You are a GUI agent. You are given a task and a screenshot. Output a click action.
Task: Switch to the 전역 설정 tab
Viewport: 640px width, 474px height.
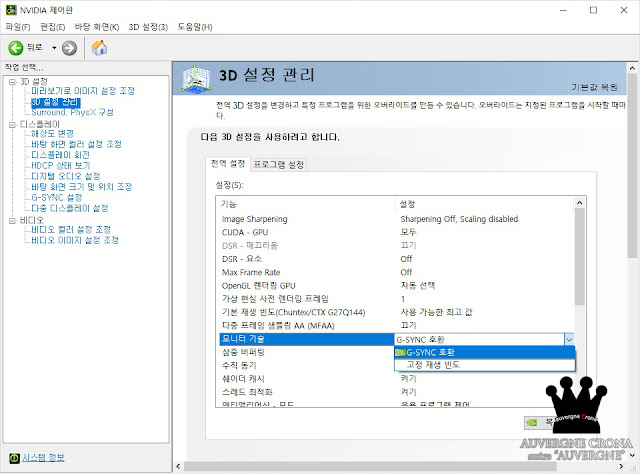[227, 164]
